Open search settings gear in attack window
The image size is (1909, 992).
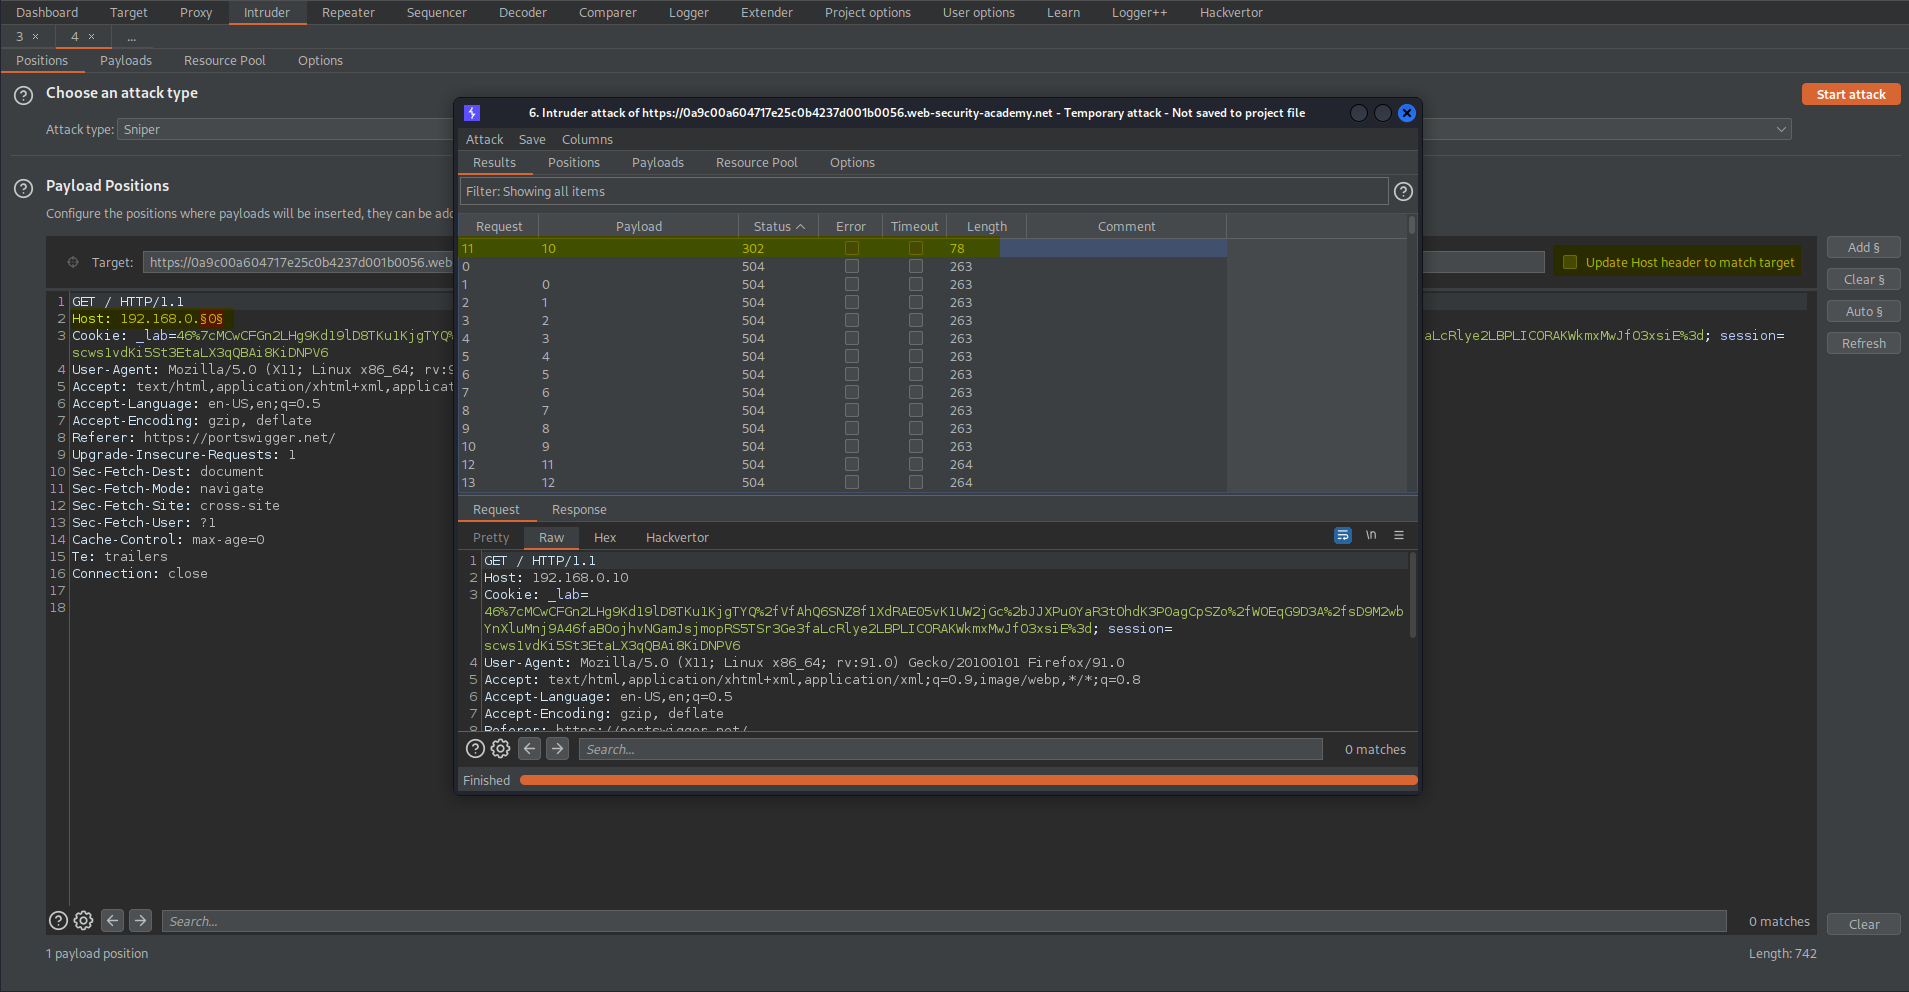[501, 749]
